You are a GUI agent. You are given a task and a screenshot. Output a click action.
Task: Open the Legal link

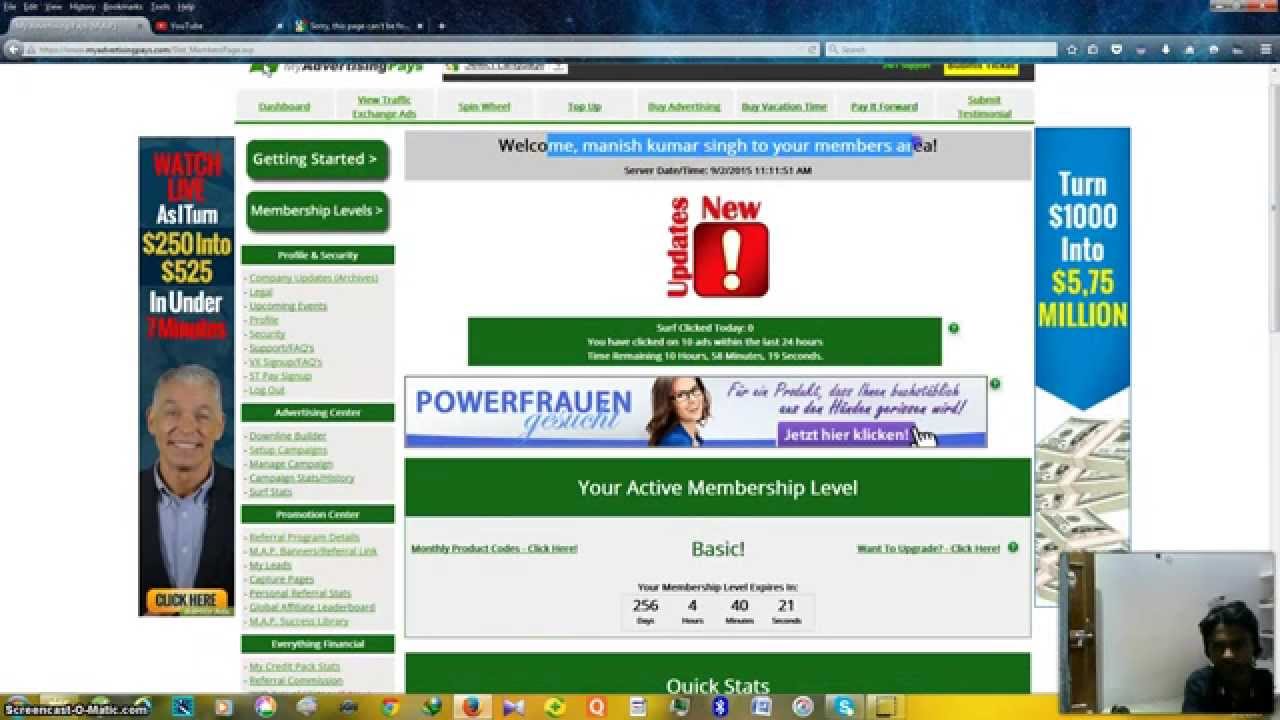260,292
